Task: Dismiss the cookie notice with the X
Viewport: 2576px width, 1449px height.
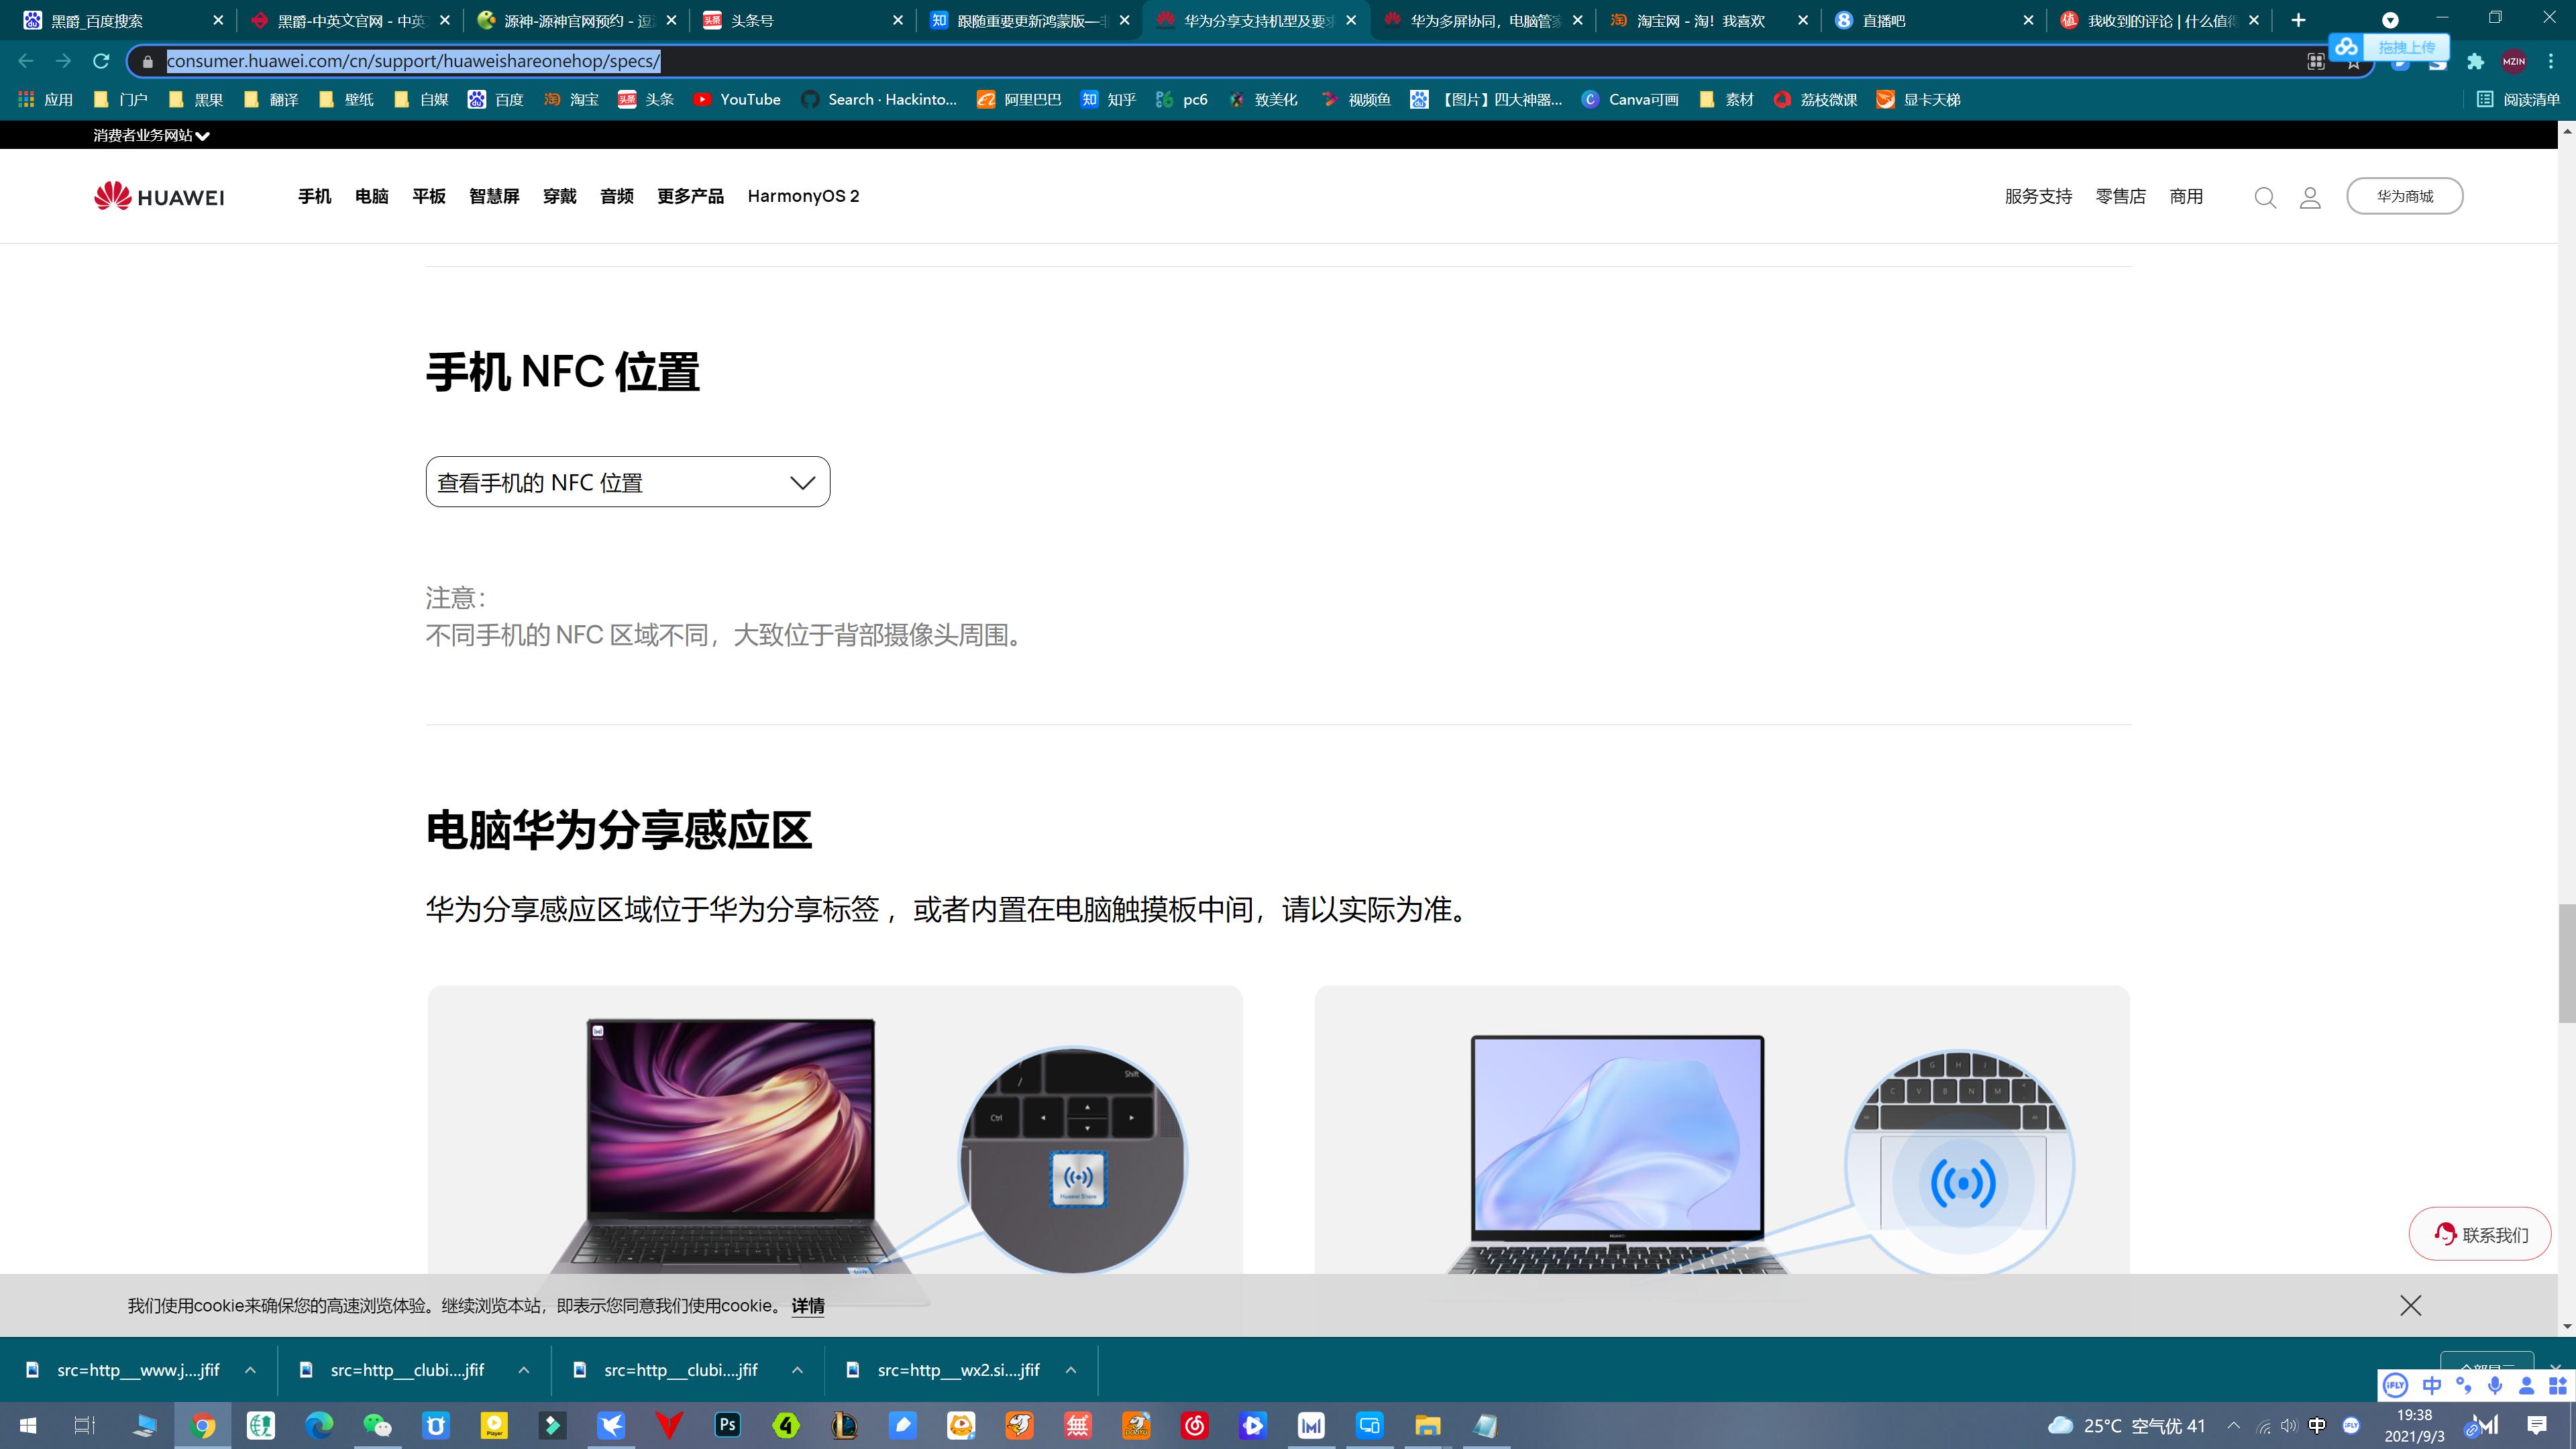Action: click(x=2410, y=1305)
